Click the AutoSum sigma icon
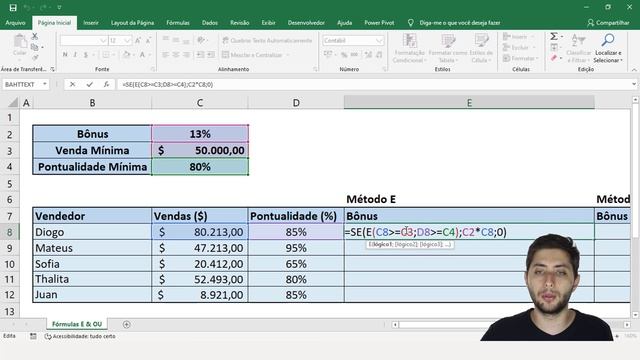 click(x=554, y=37)
